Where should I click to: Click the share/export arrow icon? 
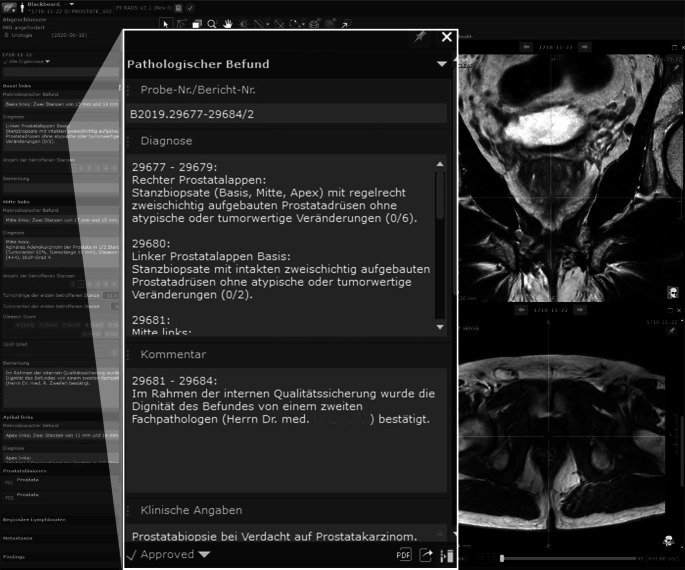tap(426, 555)
